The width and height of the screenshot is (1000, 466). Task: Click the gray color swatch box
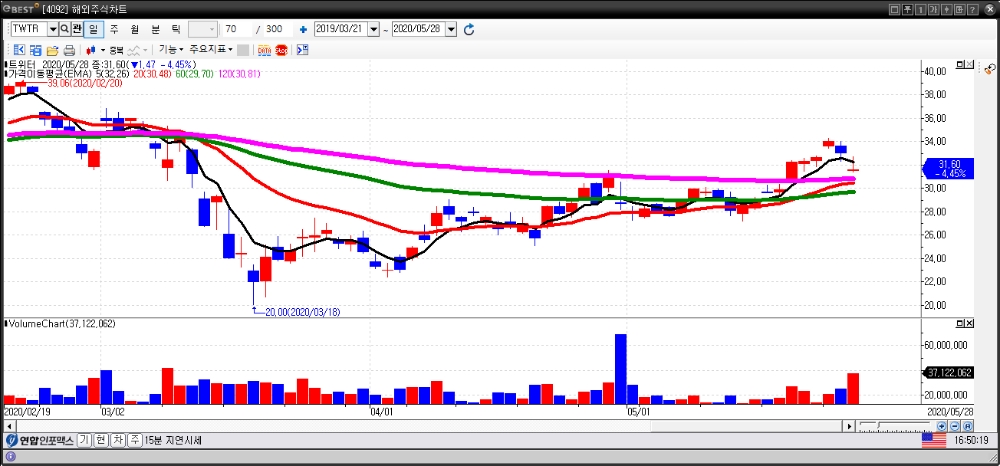(243, 50)
